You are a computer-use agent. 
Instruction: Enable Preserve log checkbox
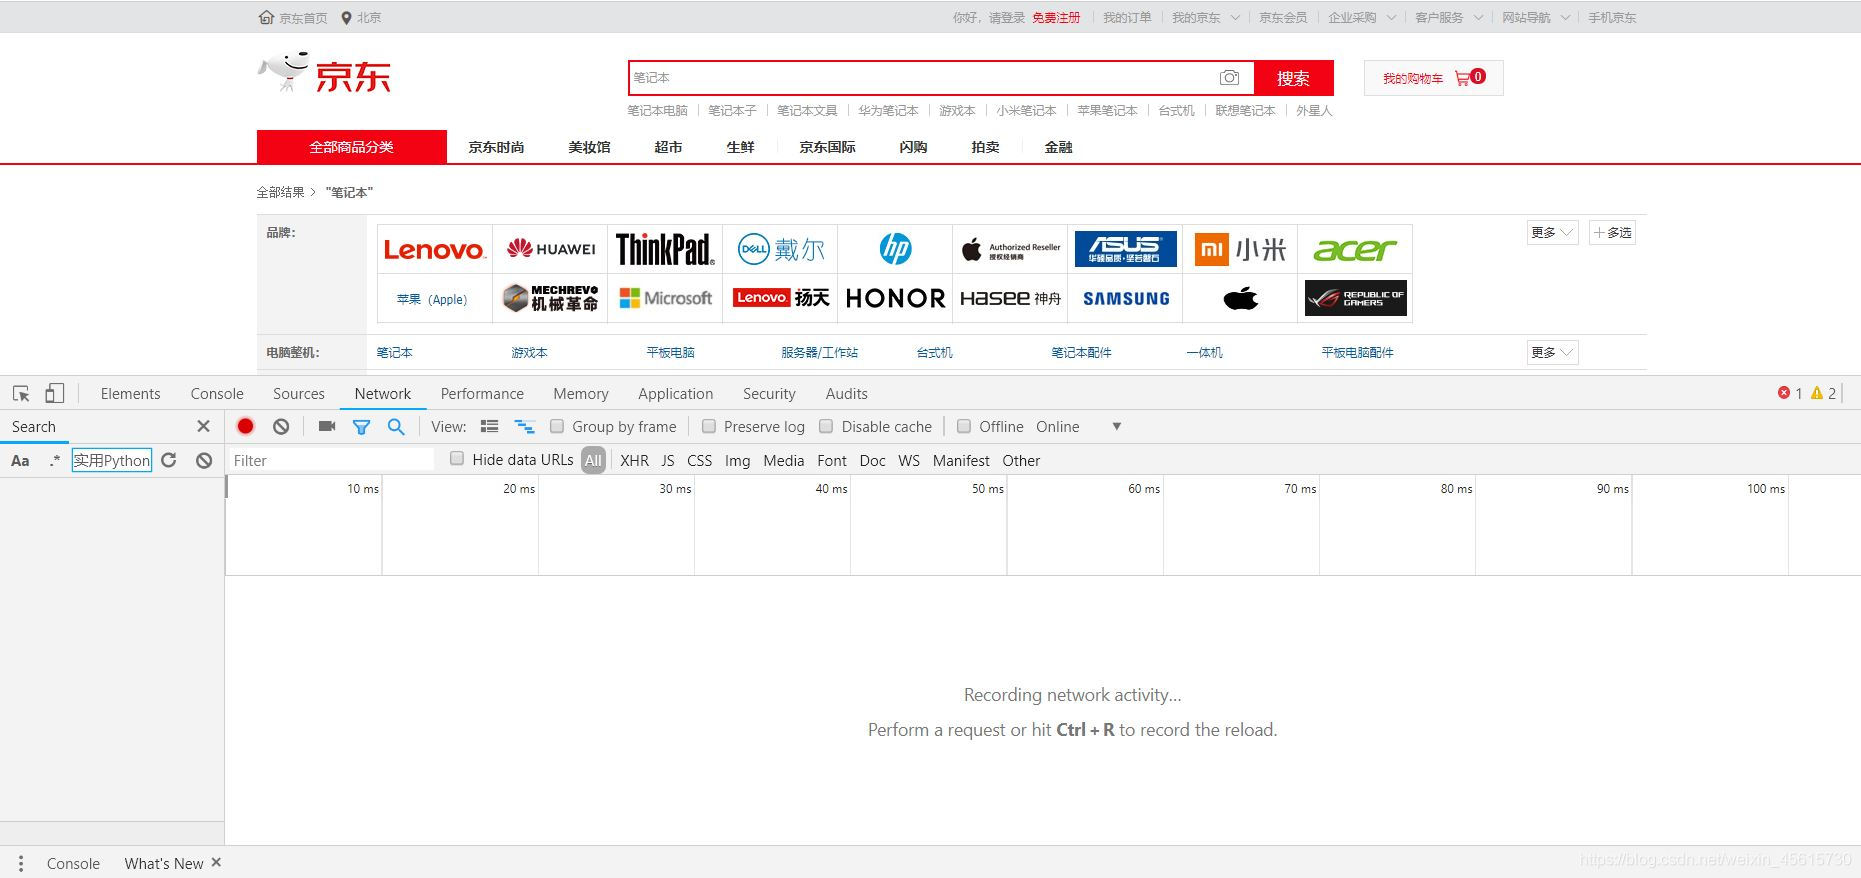point(709,426)
